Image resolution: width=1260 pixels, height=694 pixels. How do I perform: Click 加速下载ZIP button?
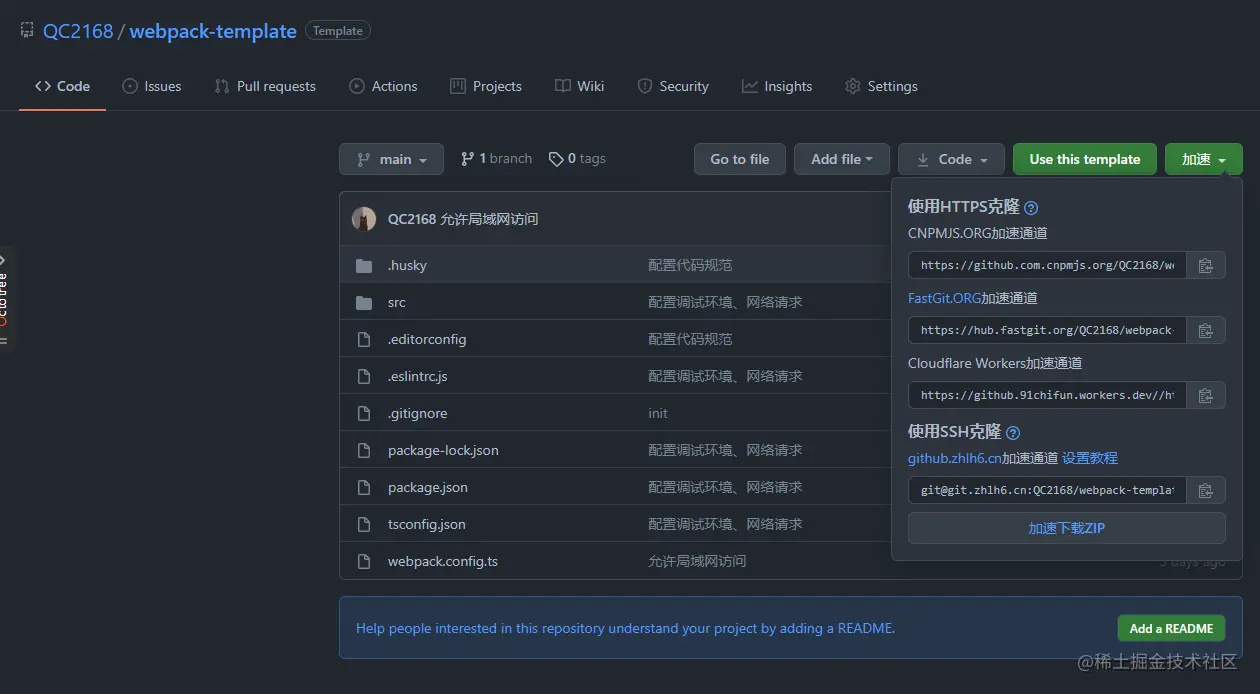point(1067,528)
